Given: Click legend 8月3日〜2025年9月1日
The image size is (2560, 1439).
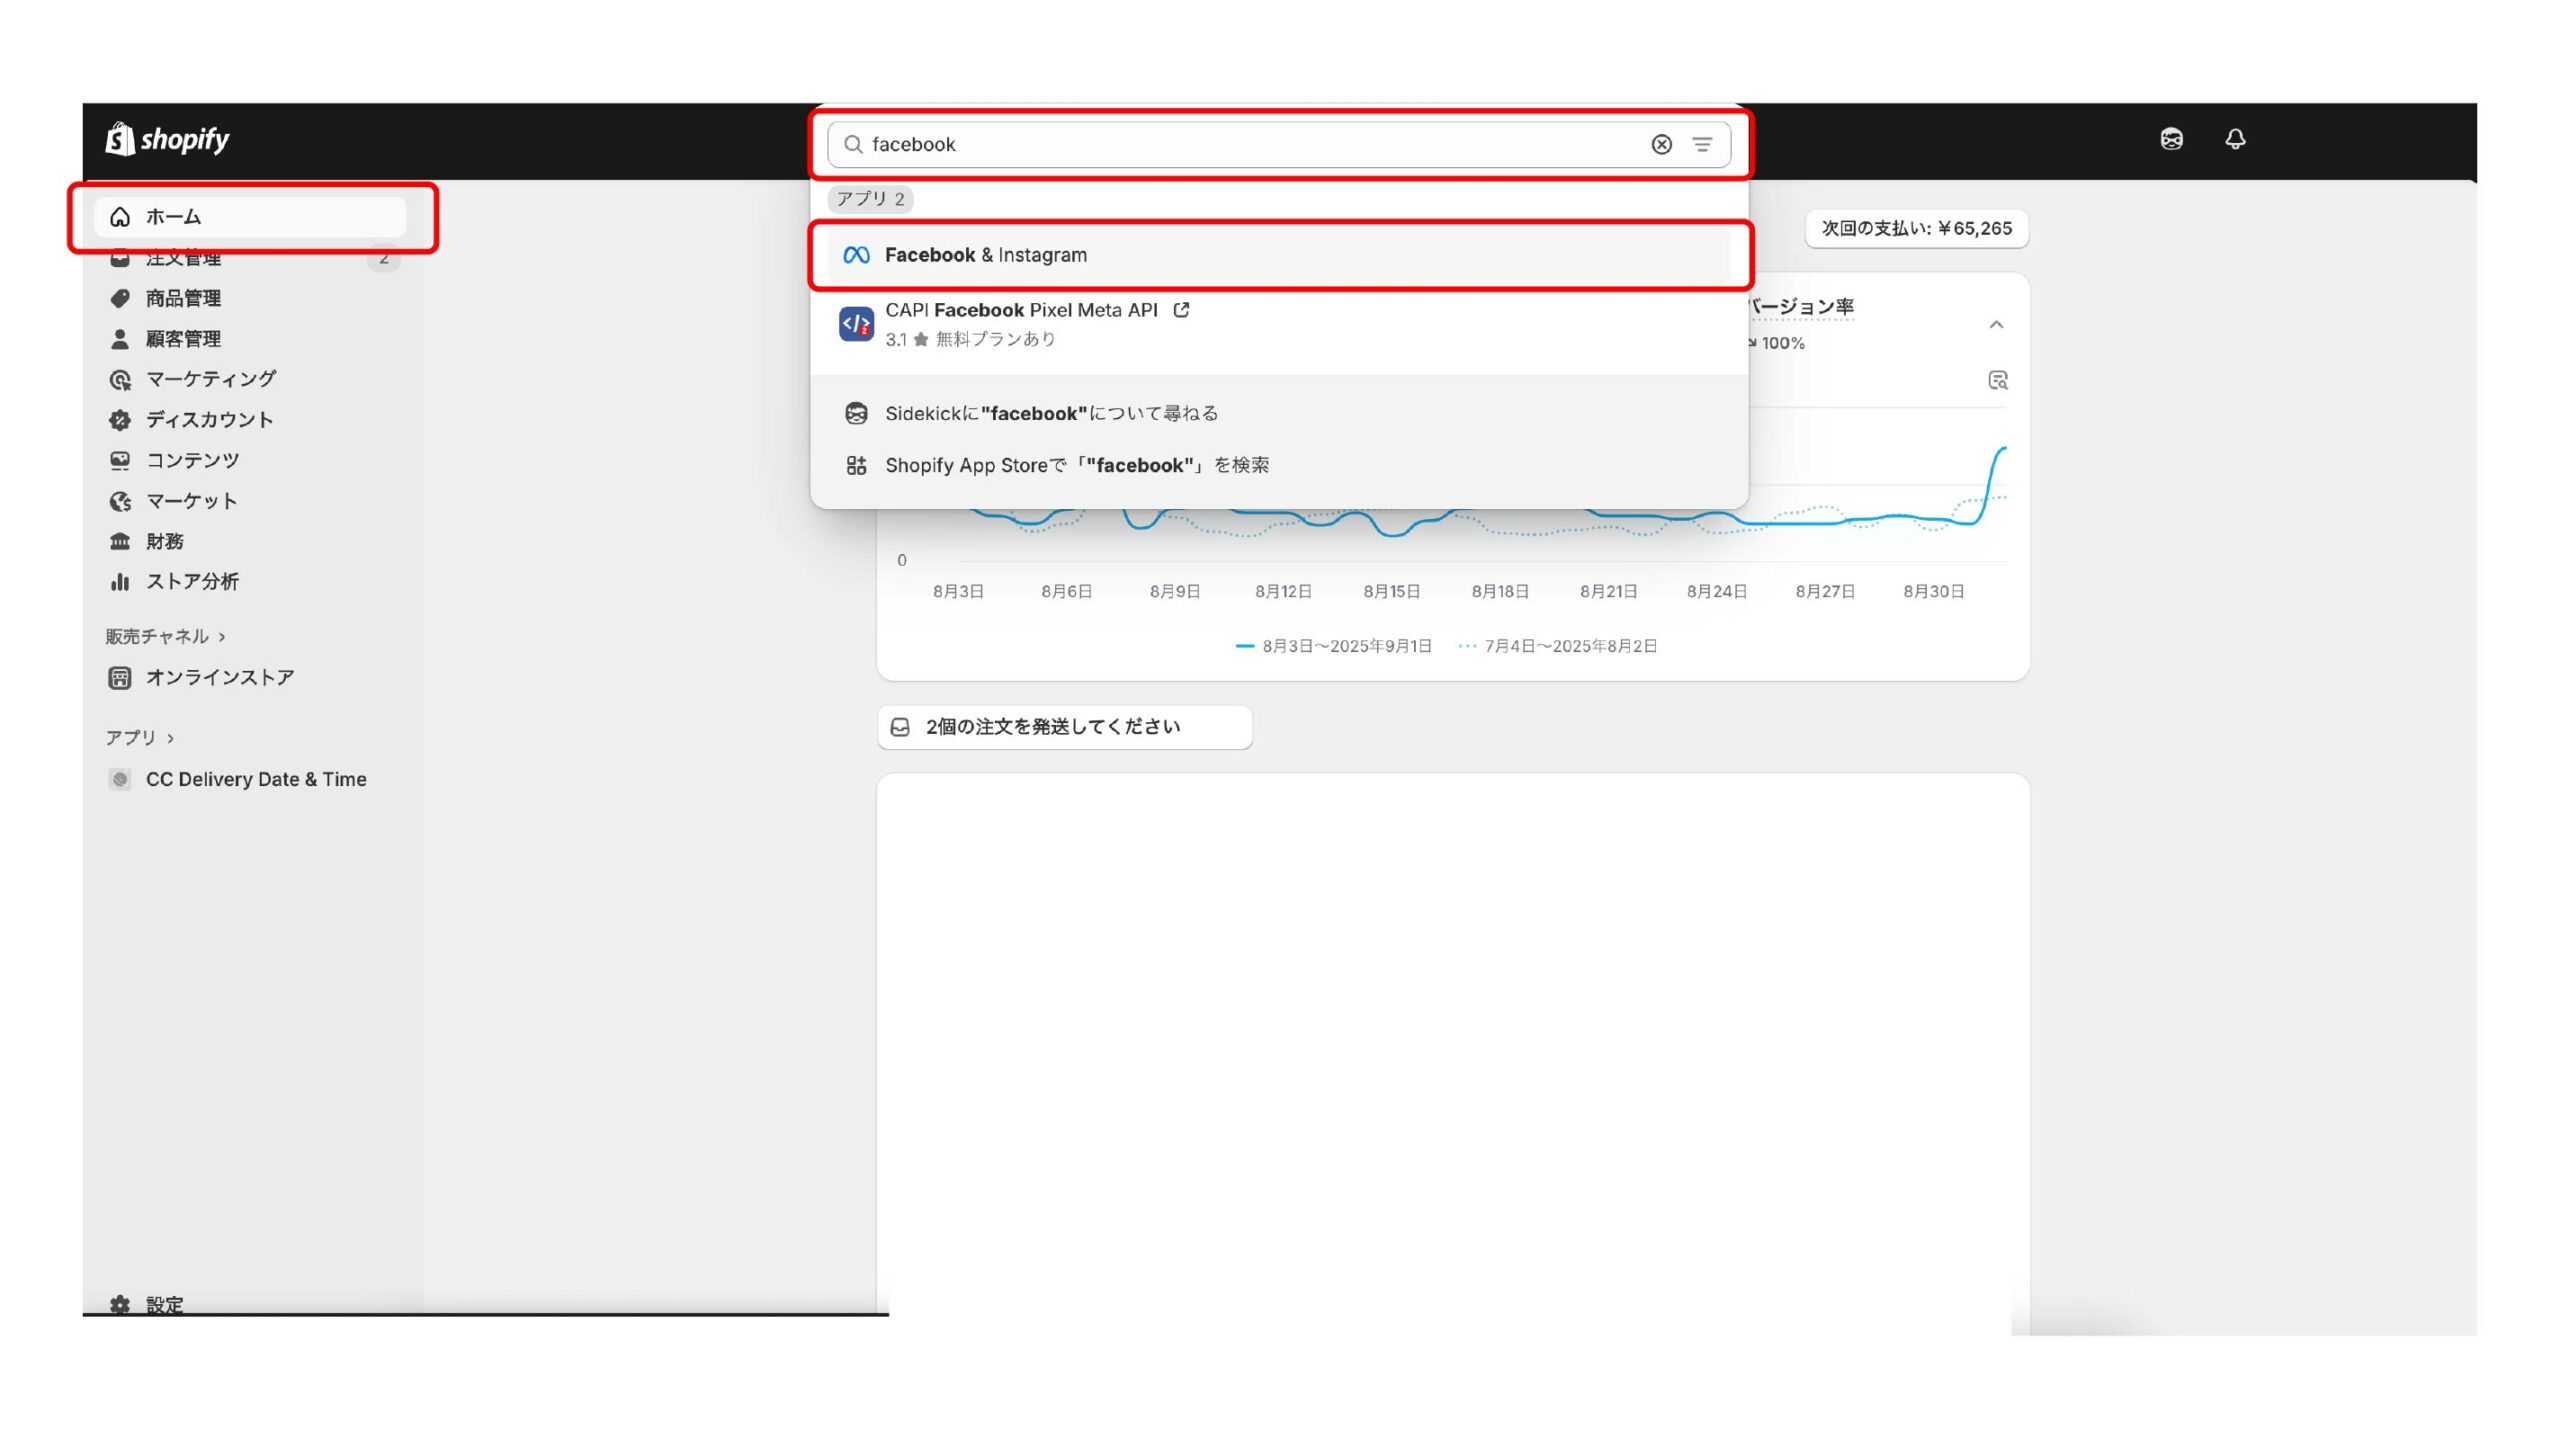Looking at the screenshot, I should [1334, 646].
